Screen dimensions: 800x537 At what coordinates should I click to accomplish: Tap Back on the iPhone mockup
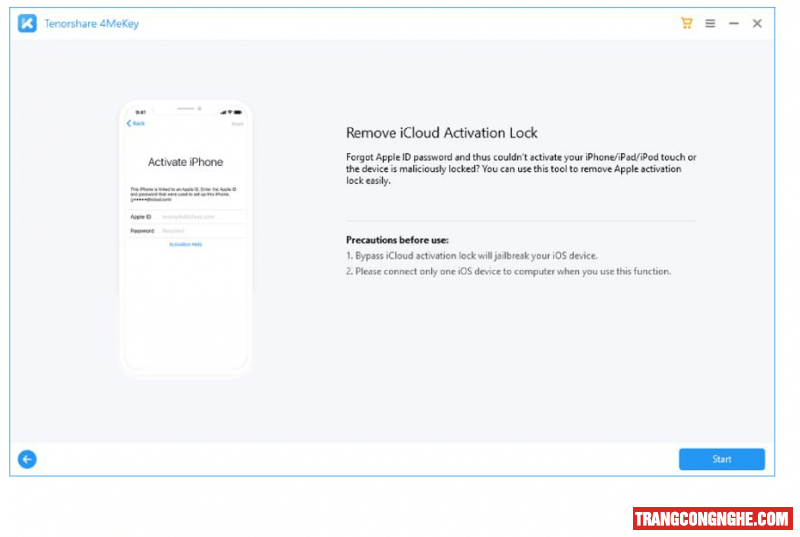click(x=136, y=123)
